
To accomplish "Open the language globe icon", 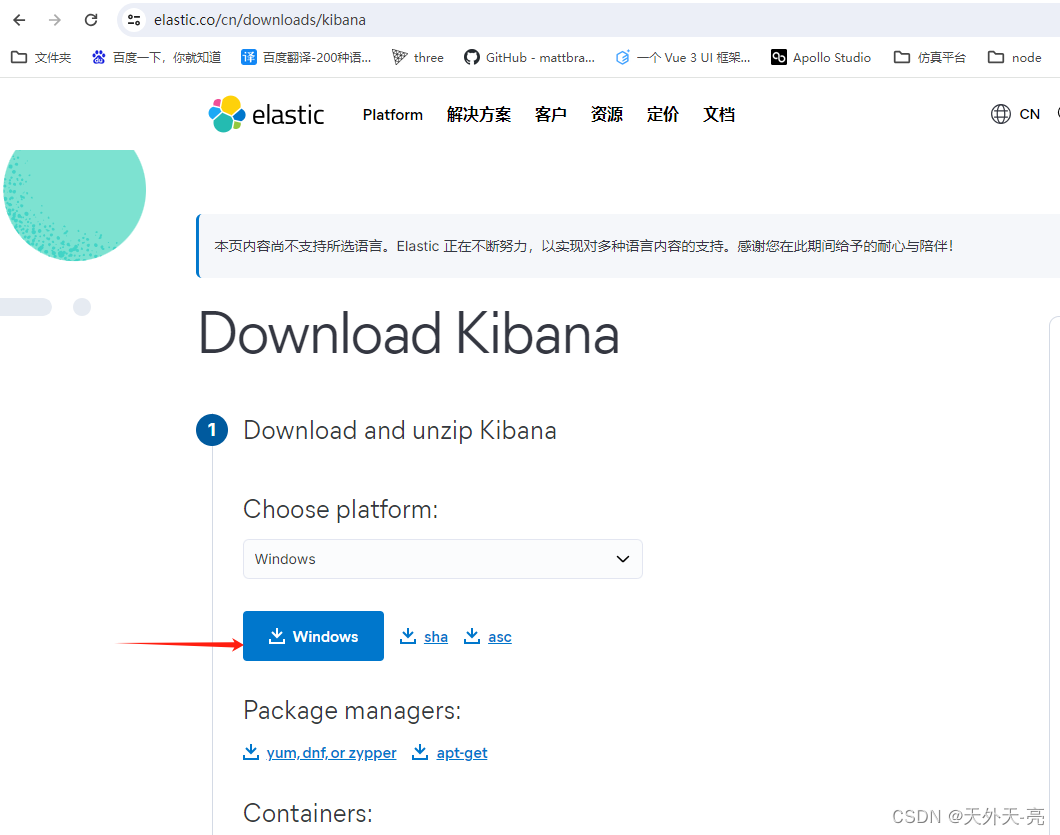I will (x=1001, y=114).
